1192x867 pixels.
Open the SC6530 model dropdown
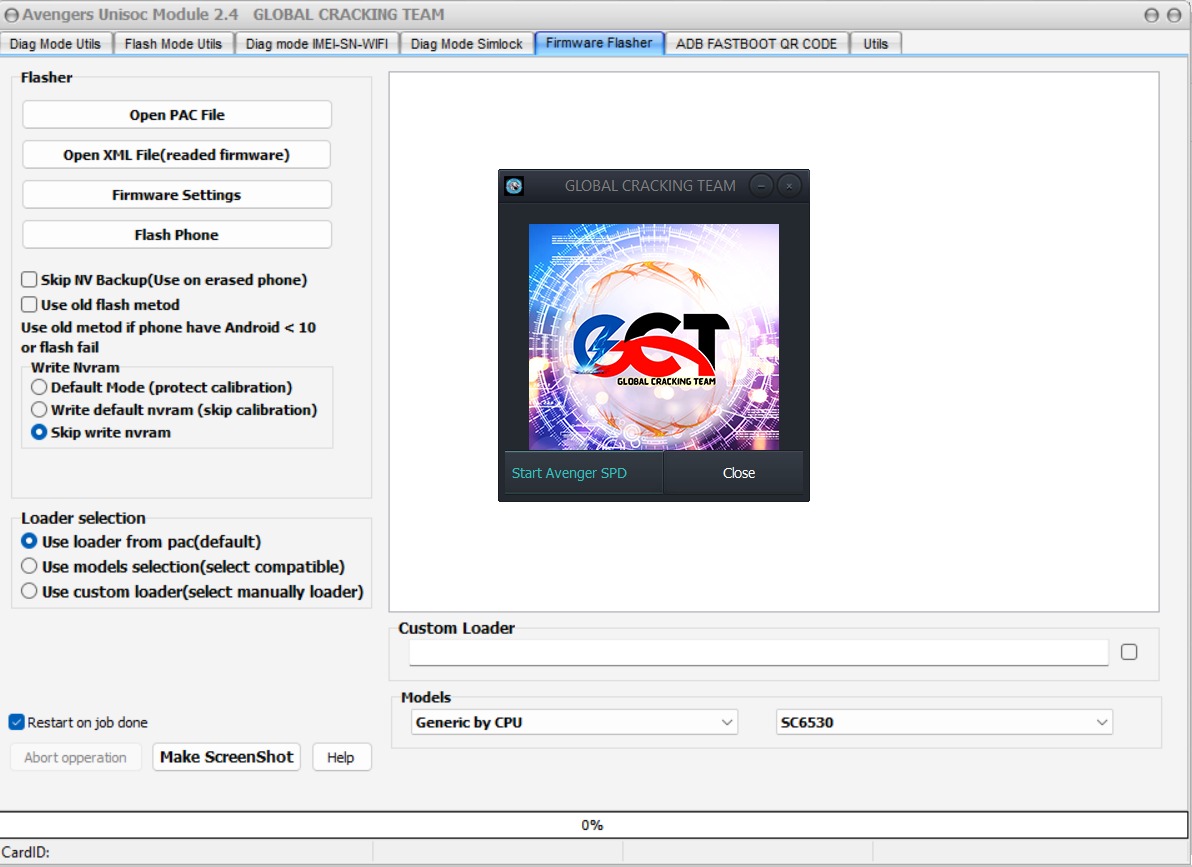pyautogui.click(x=943, y=722)
